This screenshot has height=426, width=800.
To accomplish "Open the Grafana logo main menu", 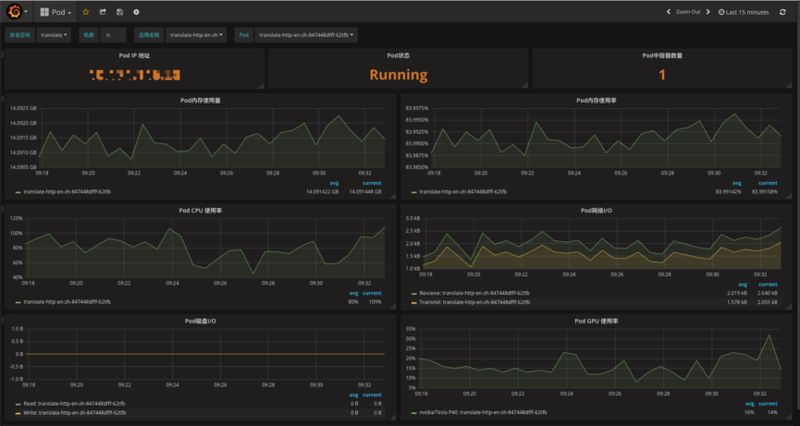I will (16, 12).
